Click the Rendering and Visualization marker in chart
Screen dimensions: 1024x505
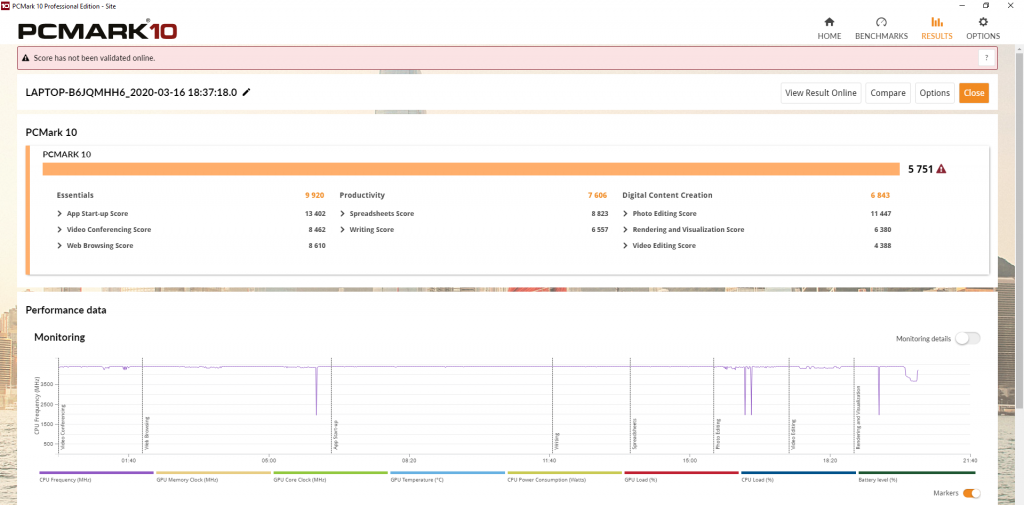[x=859, y=418]
